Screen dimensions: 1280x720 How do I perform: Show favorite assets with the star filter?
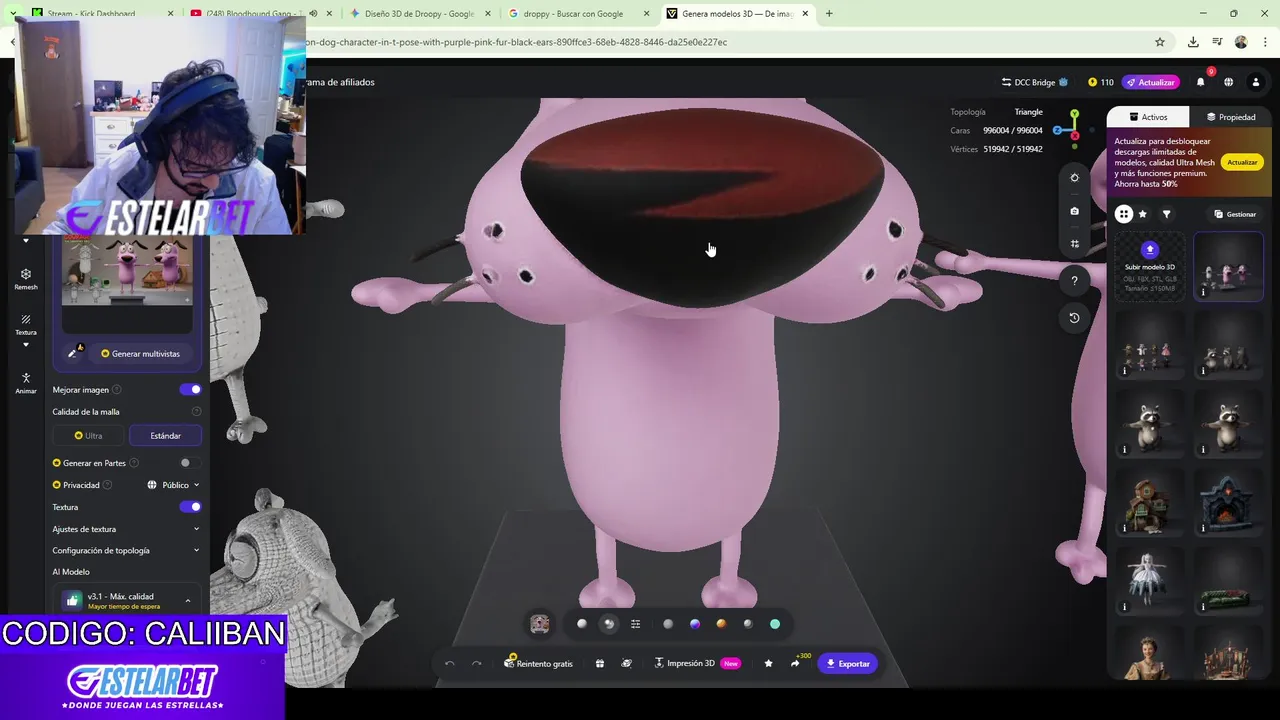tap(1143, 214)
